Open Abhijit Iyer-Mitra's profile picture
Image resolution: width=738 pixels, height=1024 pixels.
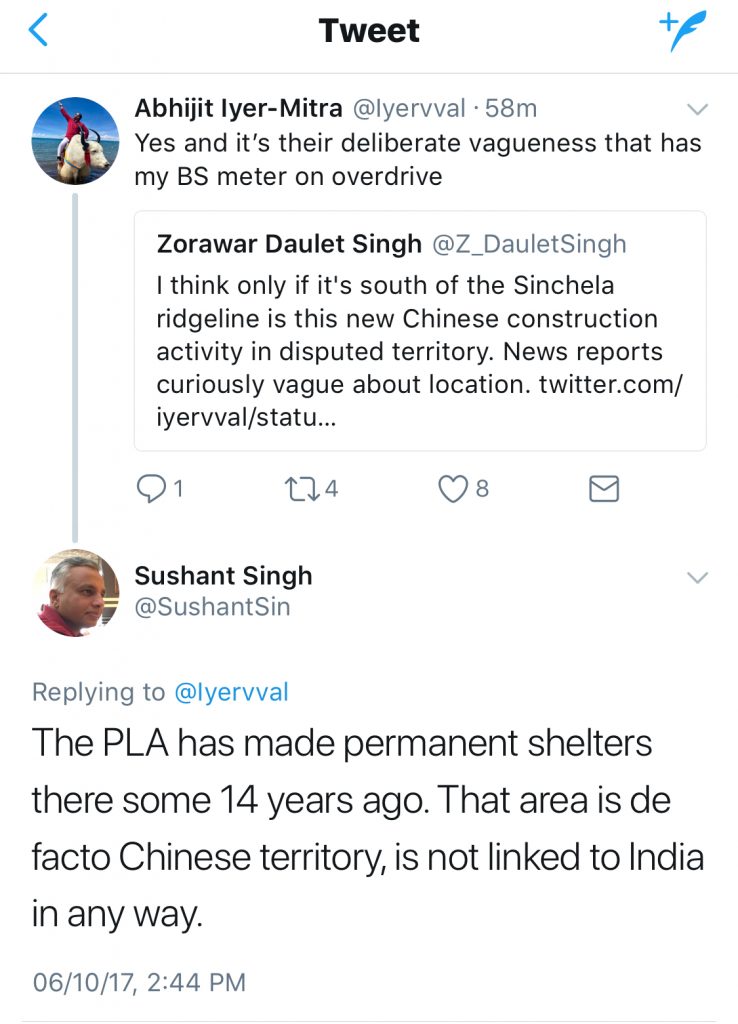[76, 140]
